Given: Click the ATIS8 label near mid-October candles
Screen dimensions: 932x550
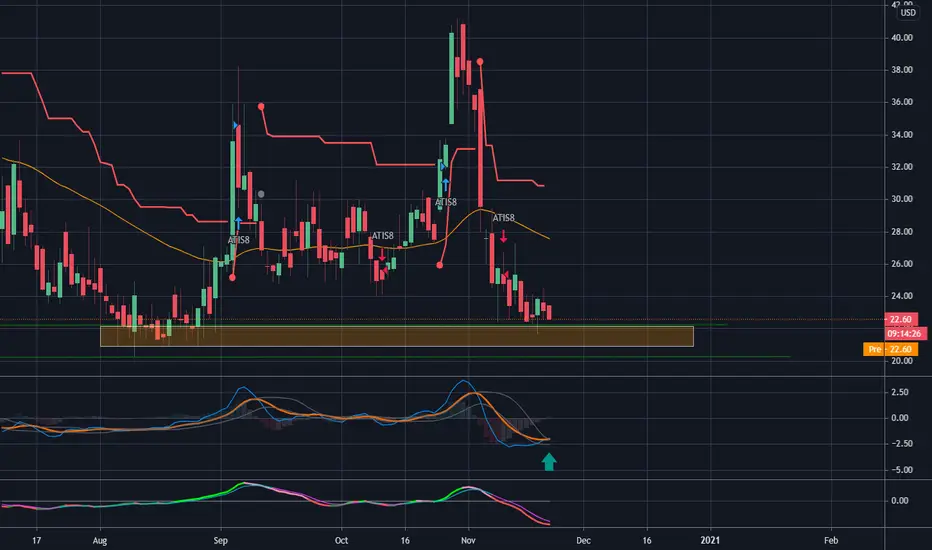Looking at the screenshot, I should click(382, 235).
